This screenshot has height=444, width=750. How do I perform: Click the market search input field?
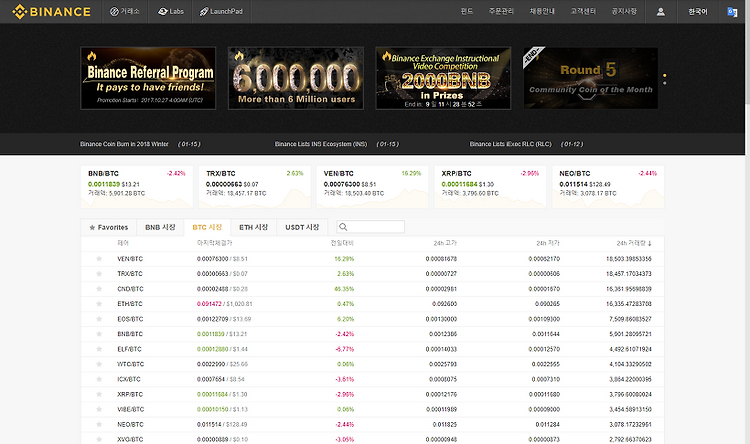point(371,227)
